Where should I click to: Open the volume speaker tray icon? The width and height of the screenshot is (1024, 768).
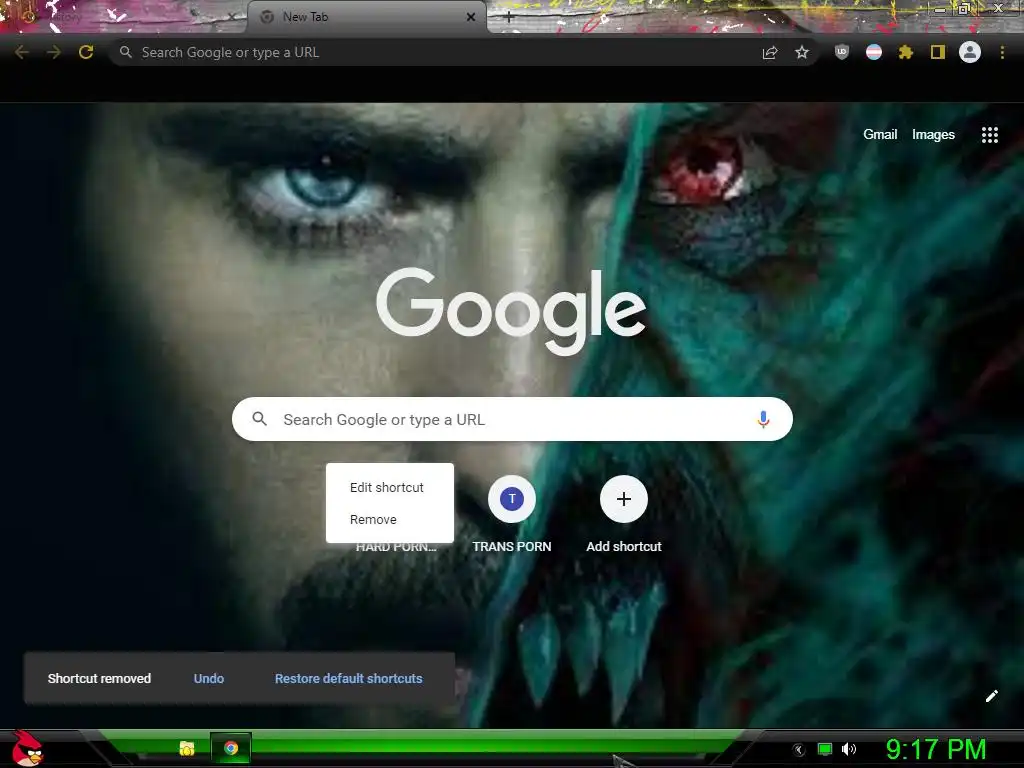point(849,749)
